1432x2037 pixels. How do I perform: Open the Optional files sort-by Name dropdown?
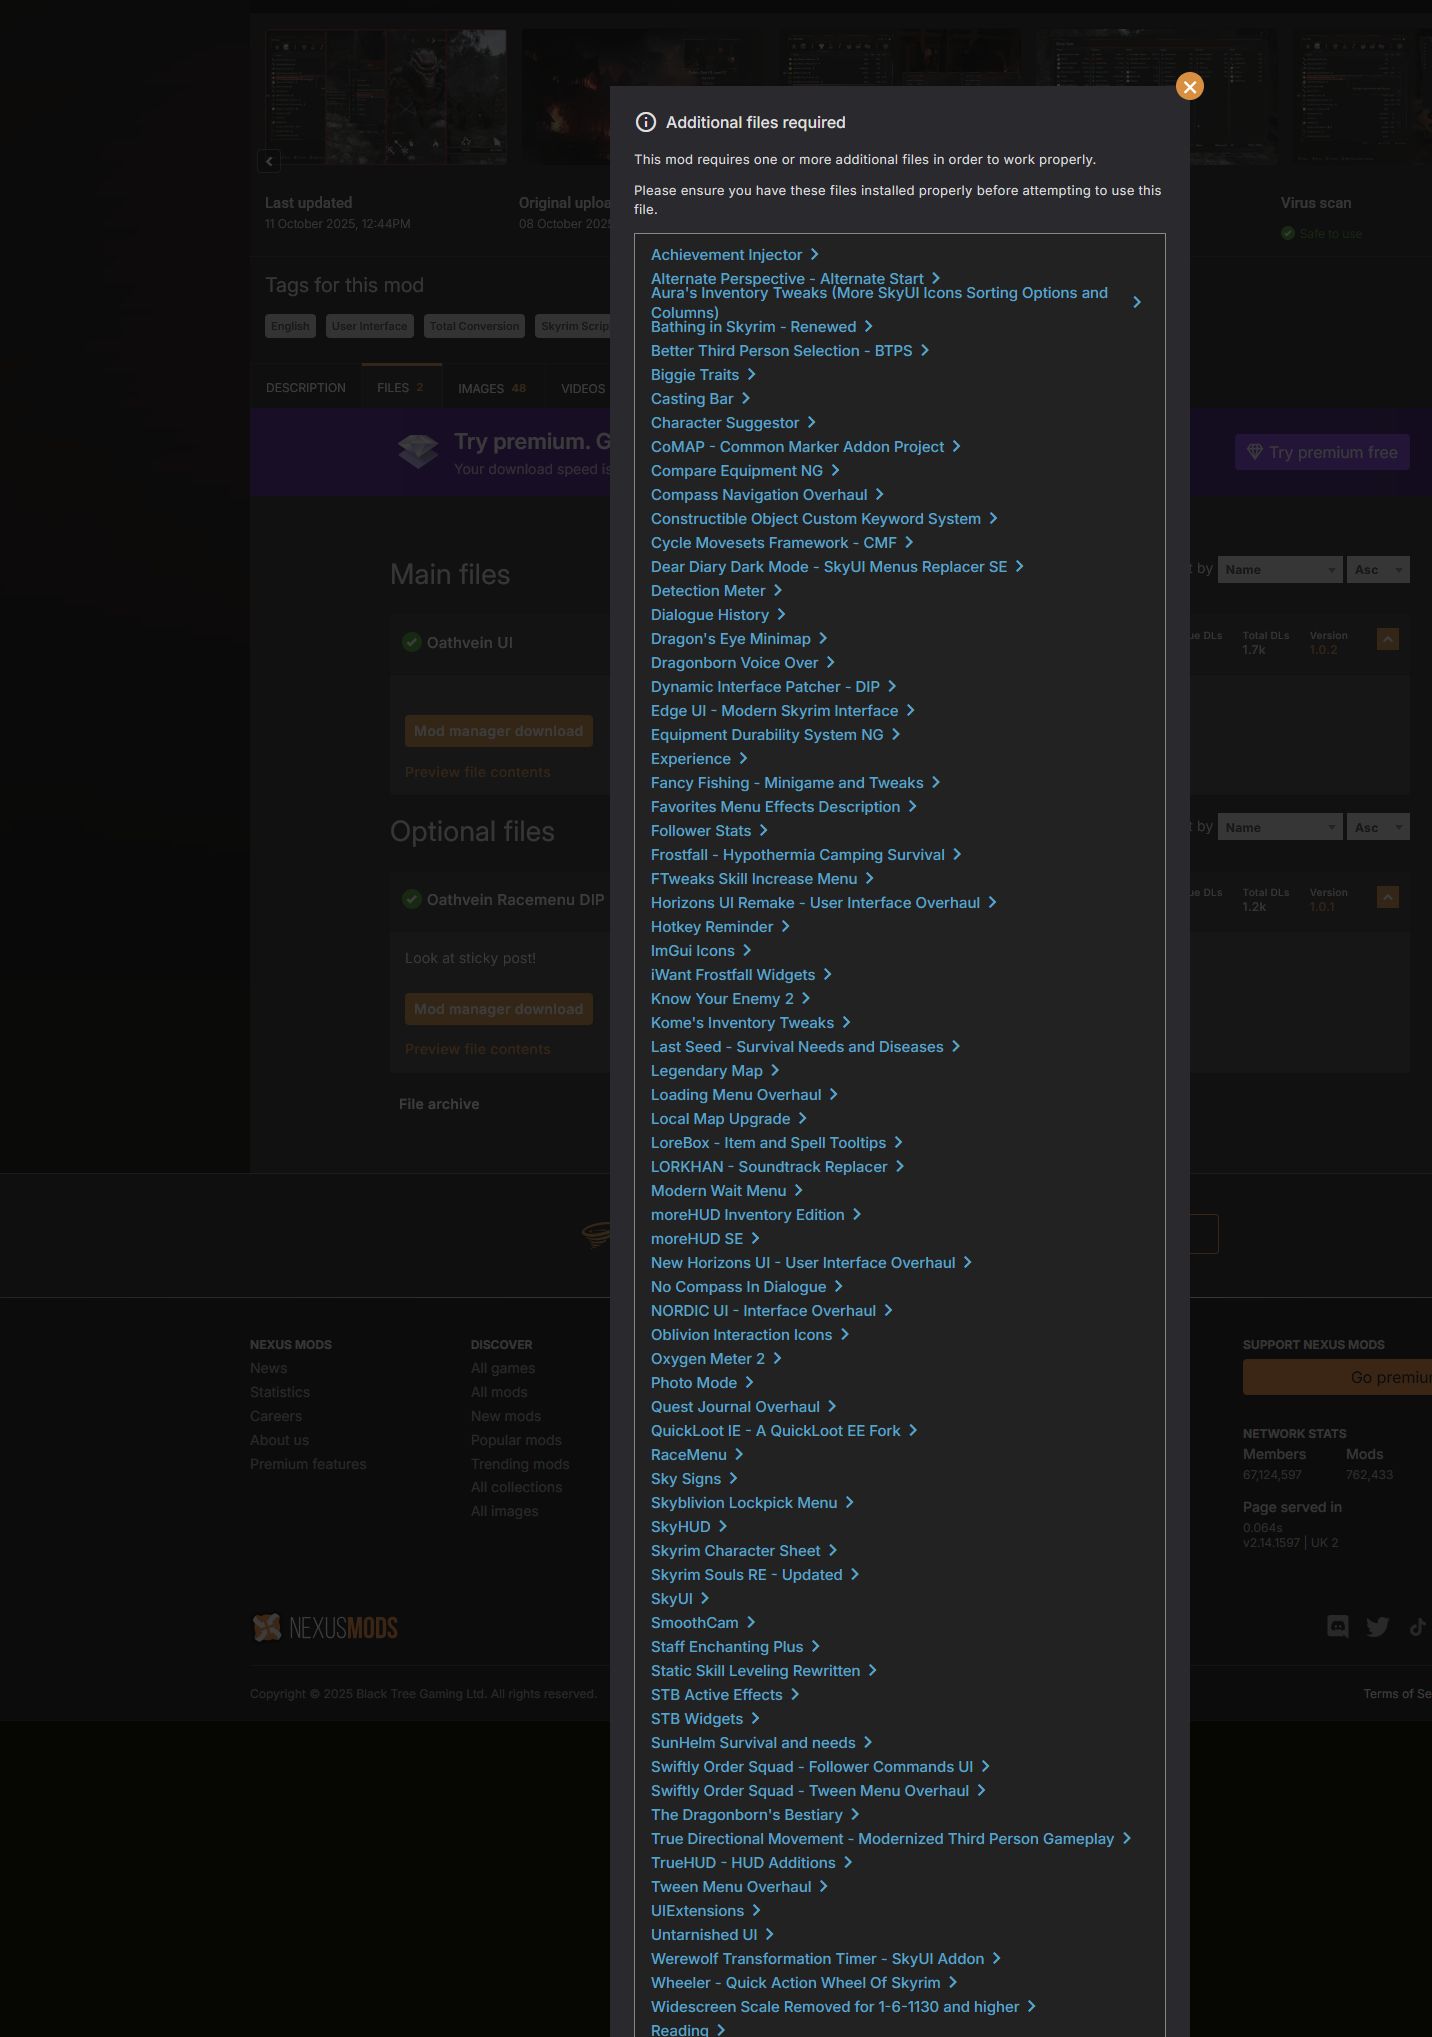[x=1280, y=827]
